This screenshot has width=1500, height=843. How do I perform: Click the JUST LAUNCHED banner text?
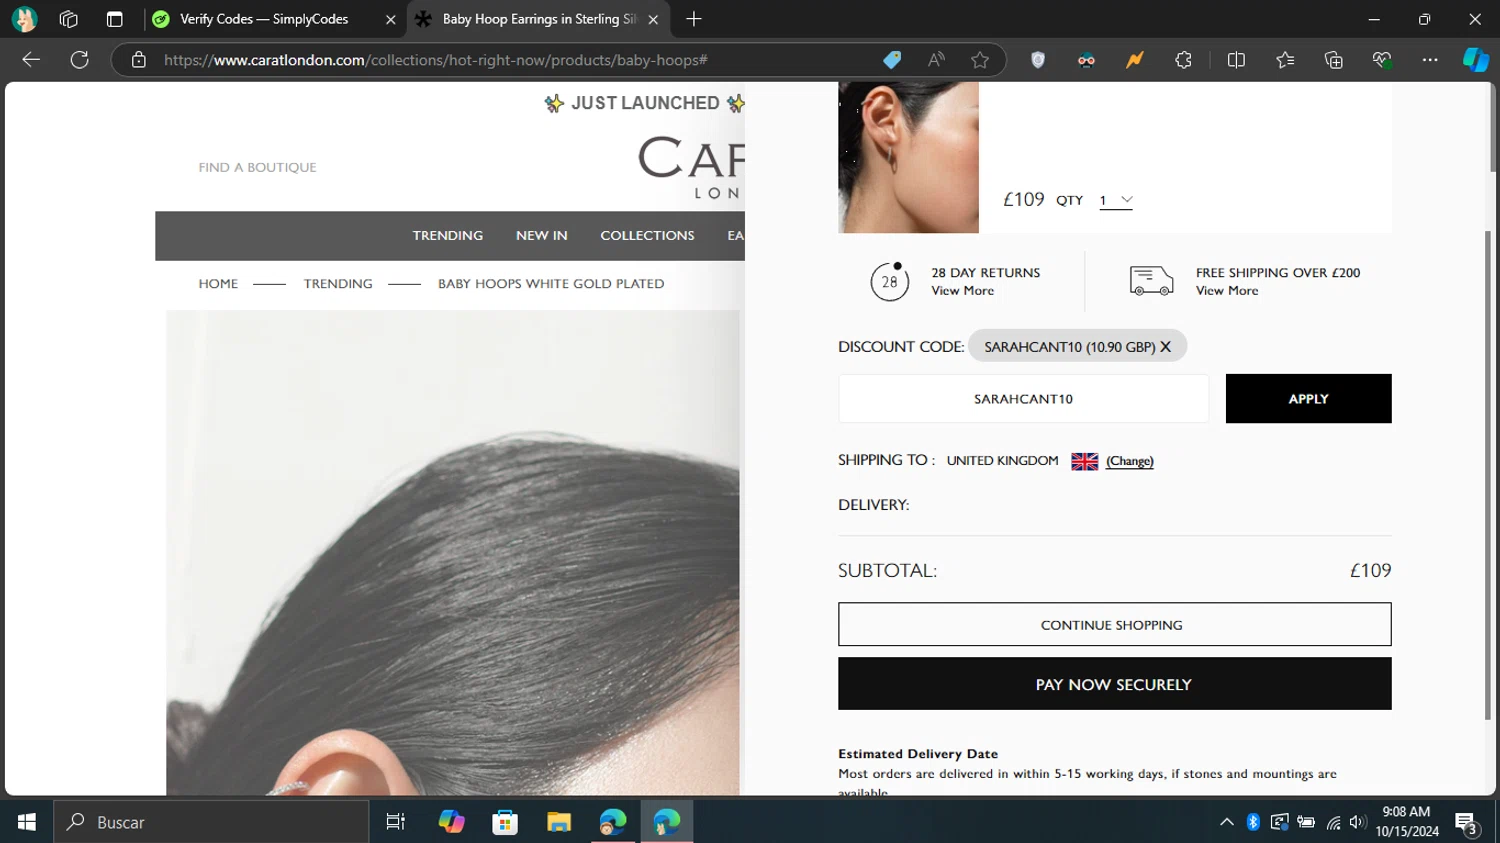645,103
